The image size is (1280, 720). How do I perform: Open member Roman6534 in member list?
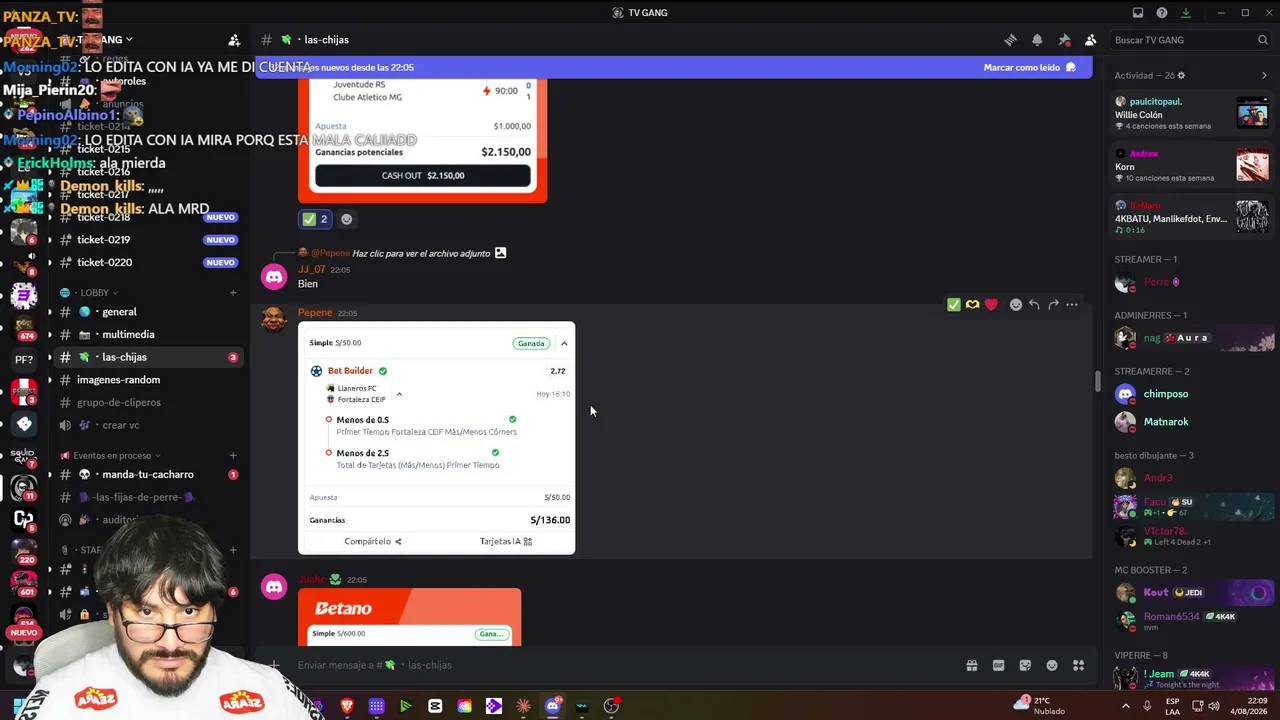(x=1190, y=620)
